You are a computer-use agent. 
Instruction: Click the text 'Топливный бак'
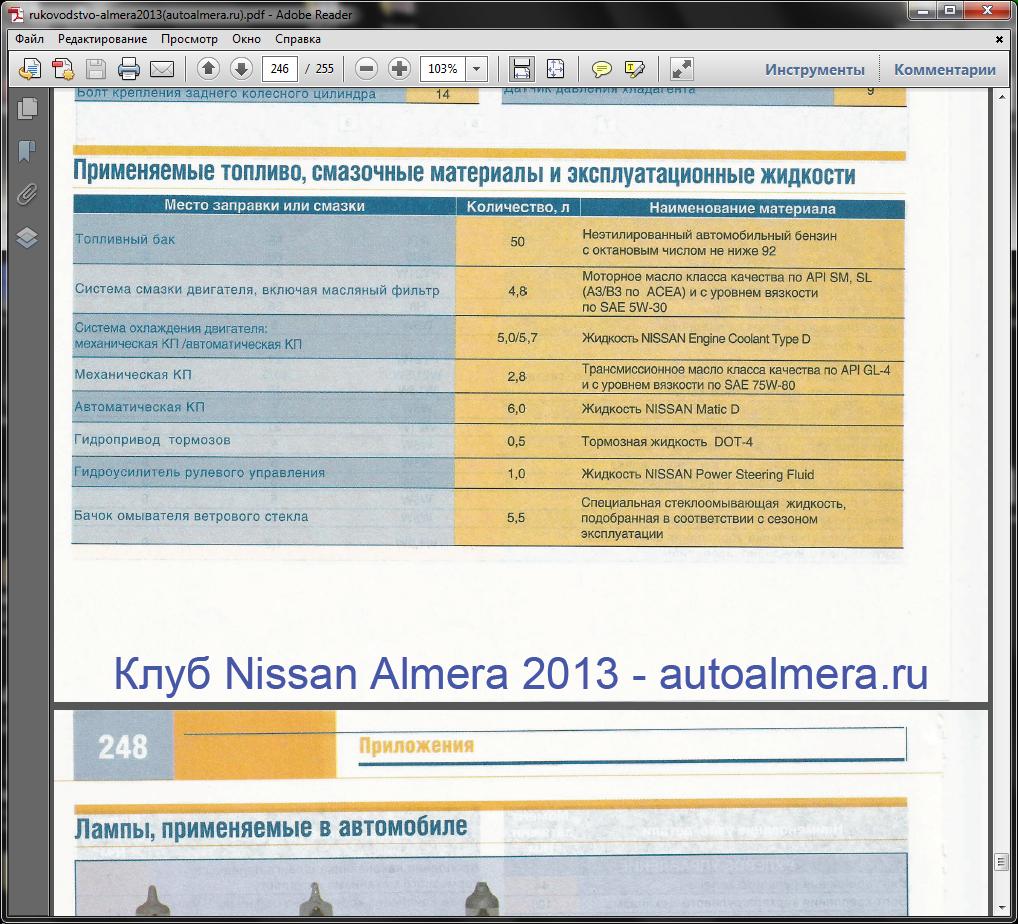(x=125, y=239)
